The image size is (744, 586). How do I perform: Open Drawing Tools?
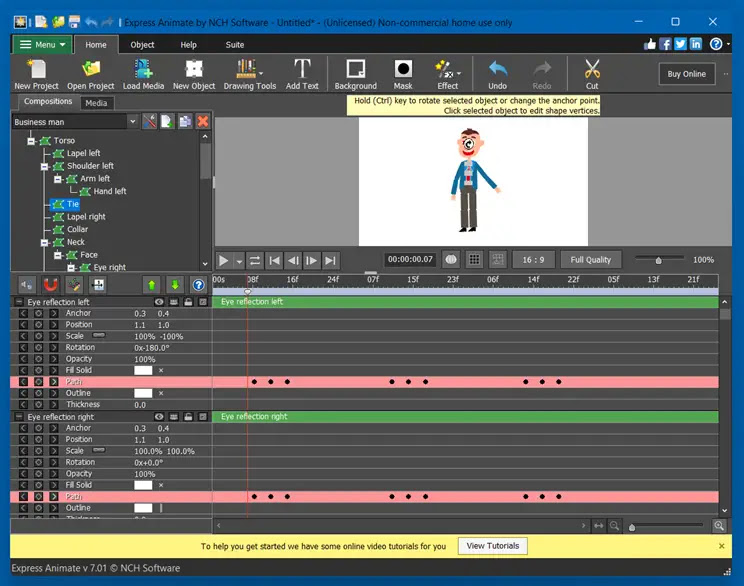[250, 74]
